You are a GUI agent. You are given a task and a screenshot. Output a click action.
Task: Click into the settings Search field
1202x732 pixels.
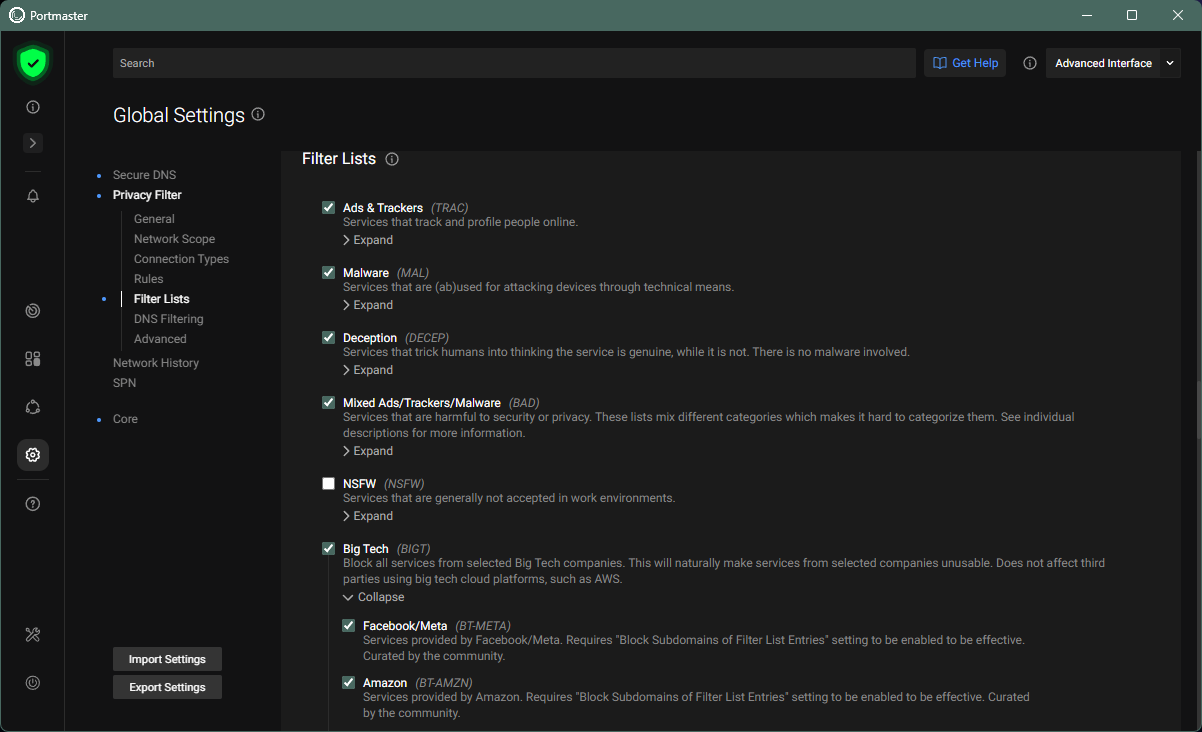[x=514, y=63]
